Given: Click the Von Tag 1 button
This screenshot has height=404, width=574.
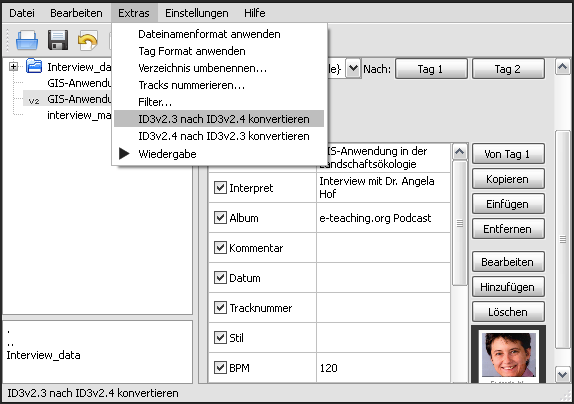Looking at the screenshot, I should click(x=508, y=154).
